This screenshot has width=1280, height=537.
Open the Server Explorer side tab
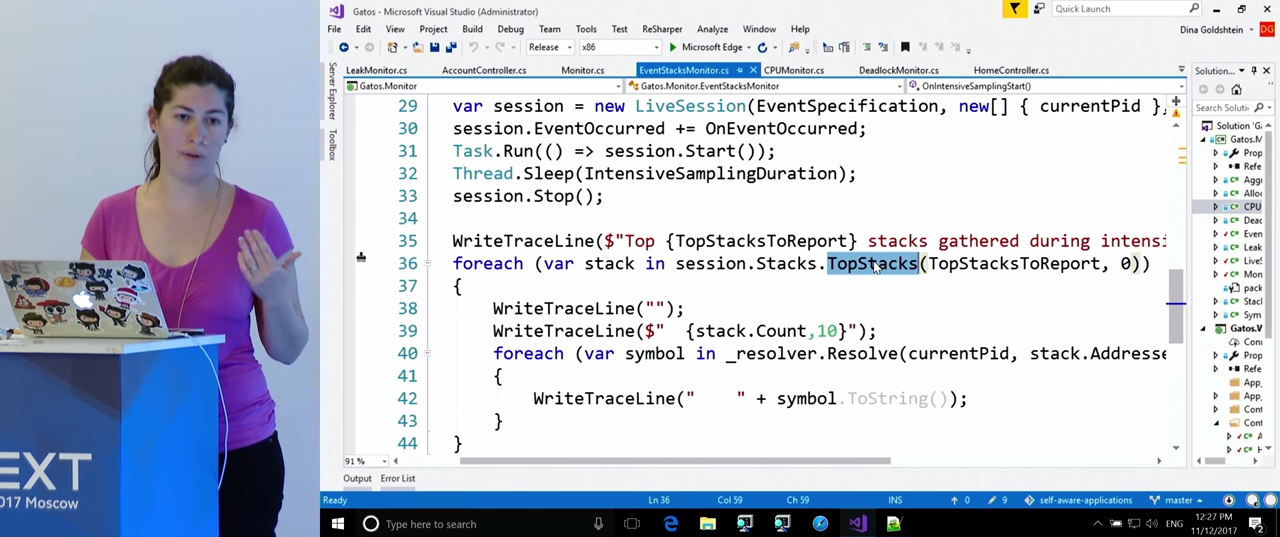[333, 91]
